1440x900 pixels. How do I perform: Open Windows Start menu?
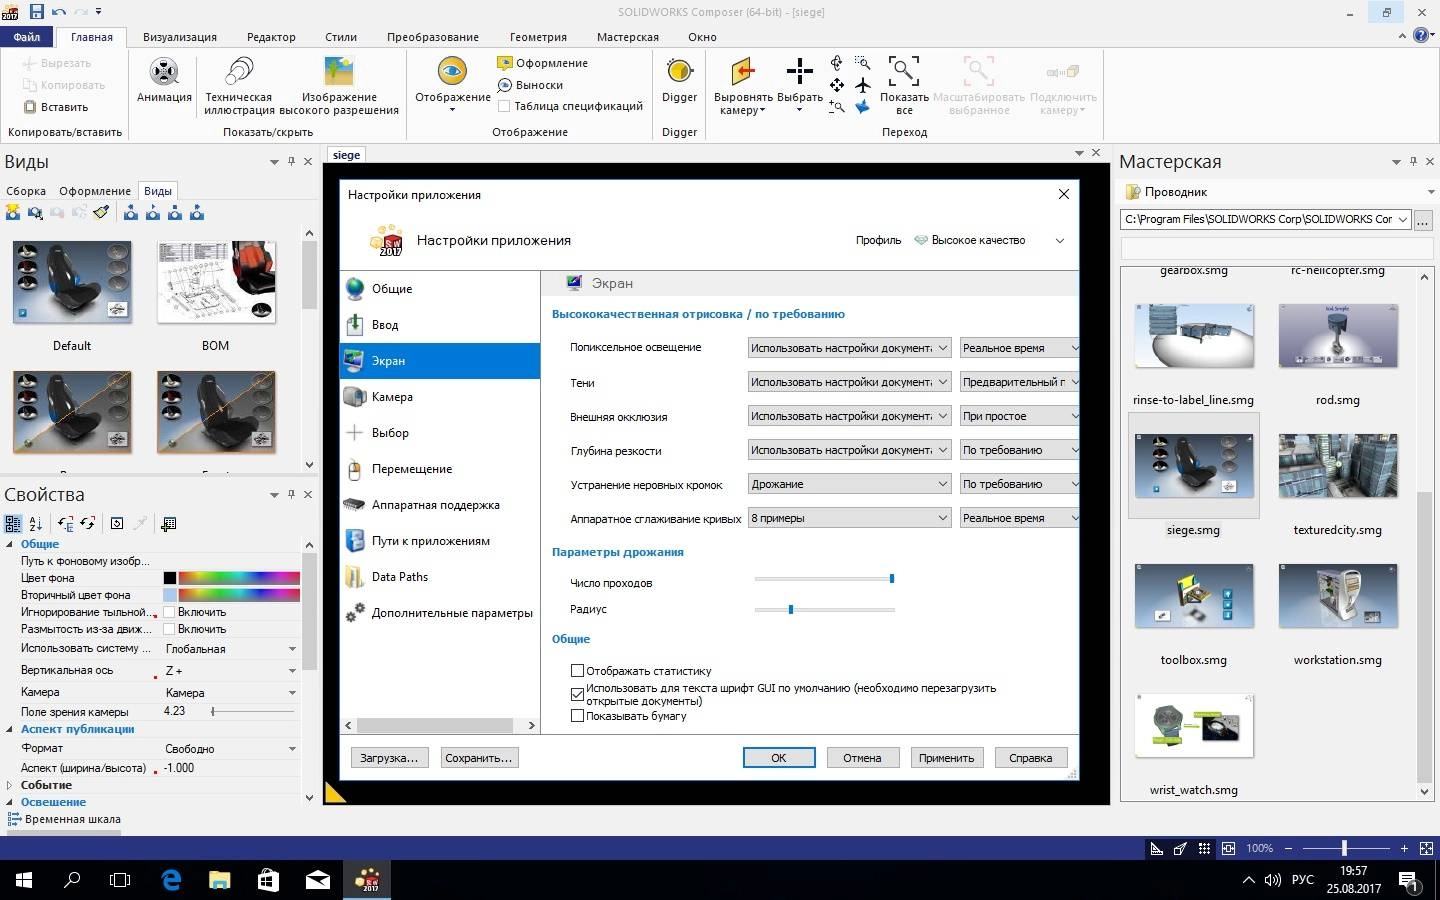coord(24,880)
